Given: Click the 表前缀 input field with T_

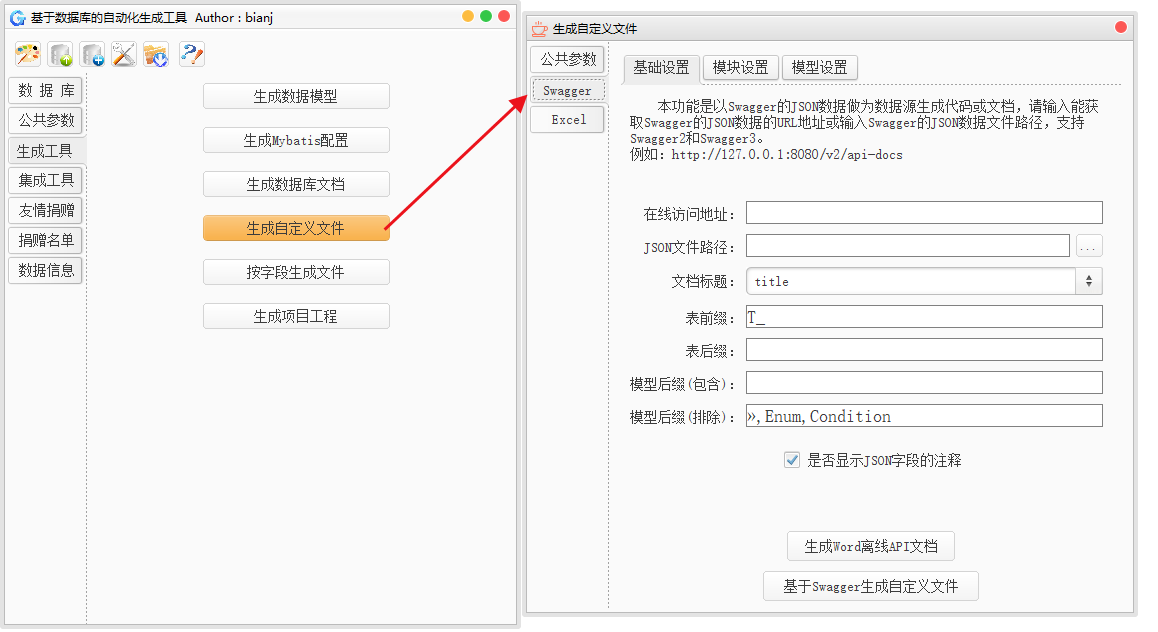Looking at the screenshot, I should coord(924,317).
